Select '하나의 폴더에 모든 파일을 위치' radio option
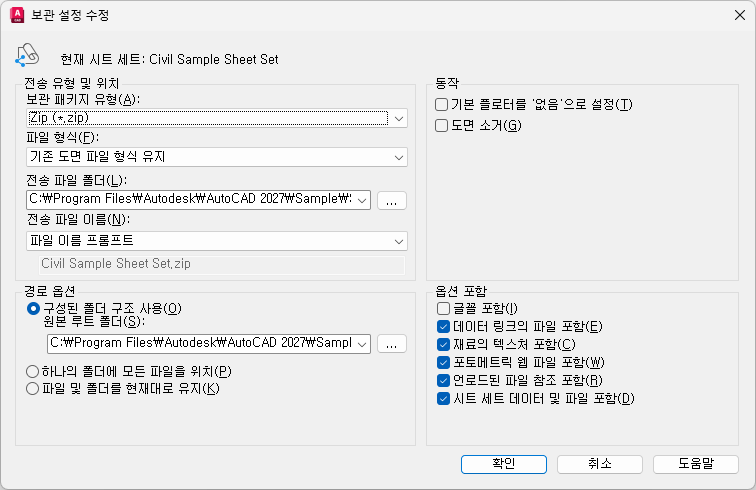The height and width of the screenshot is (490, 756). 33,372
